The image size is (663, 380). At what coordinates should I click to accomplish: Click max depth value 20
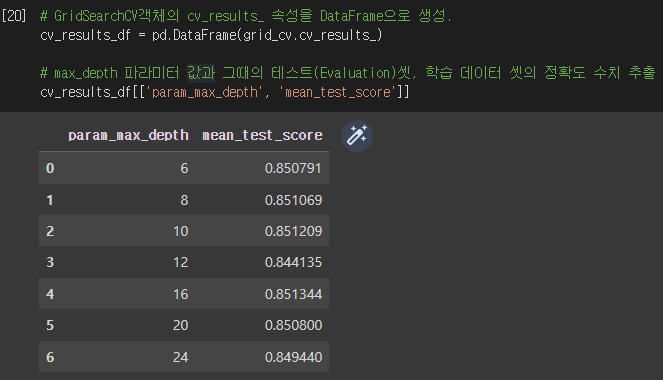click(181, 325)
